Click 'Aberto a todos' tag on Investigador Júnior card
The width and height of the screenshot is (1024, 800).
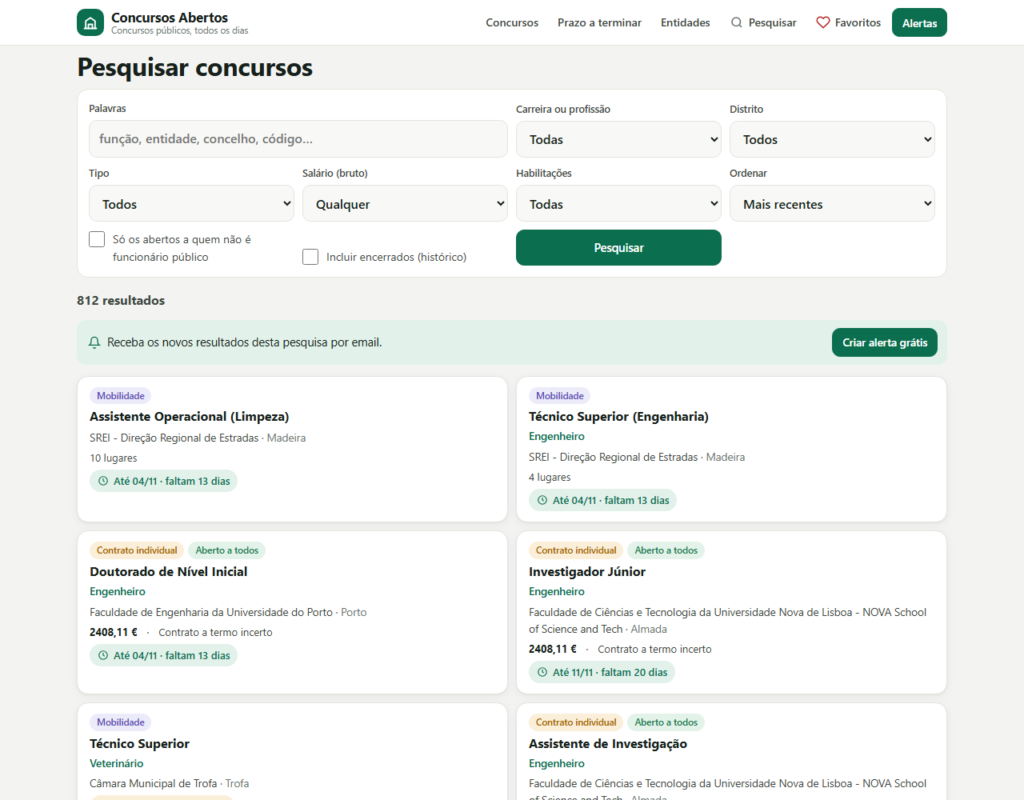[x=666, y=551]
